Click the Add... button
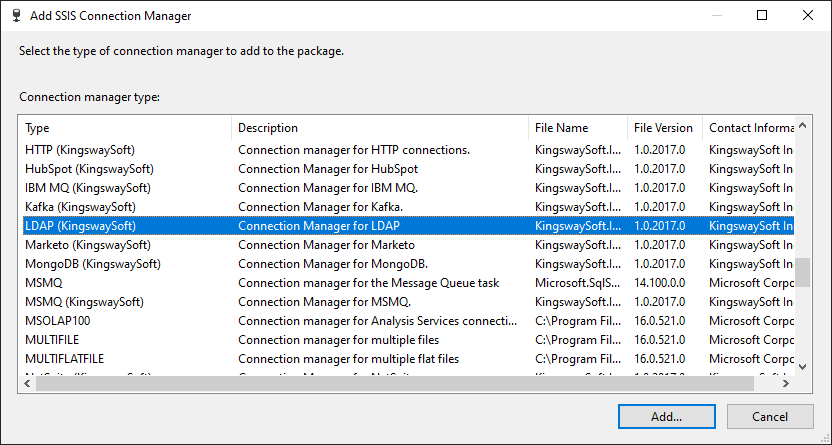Viewport: 832px width, 445px height. coord(666,416)
